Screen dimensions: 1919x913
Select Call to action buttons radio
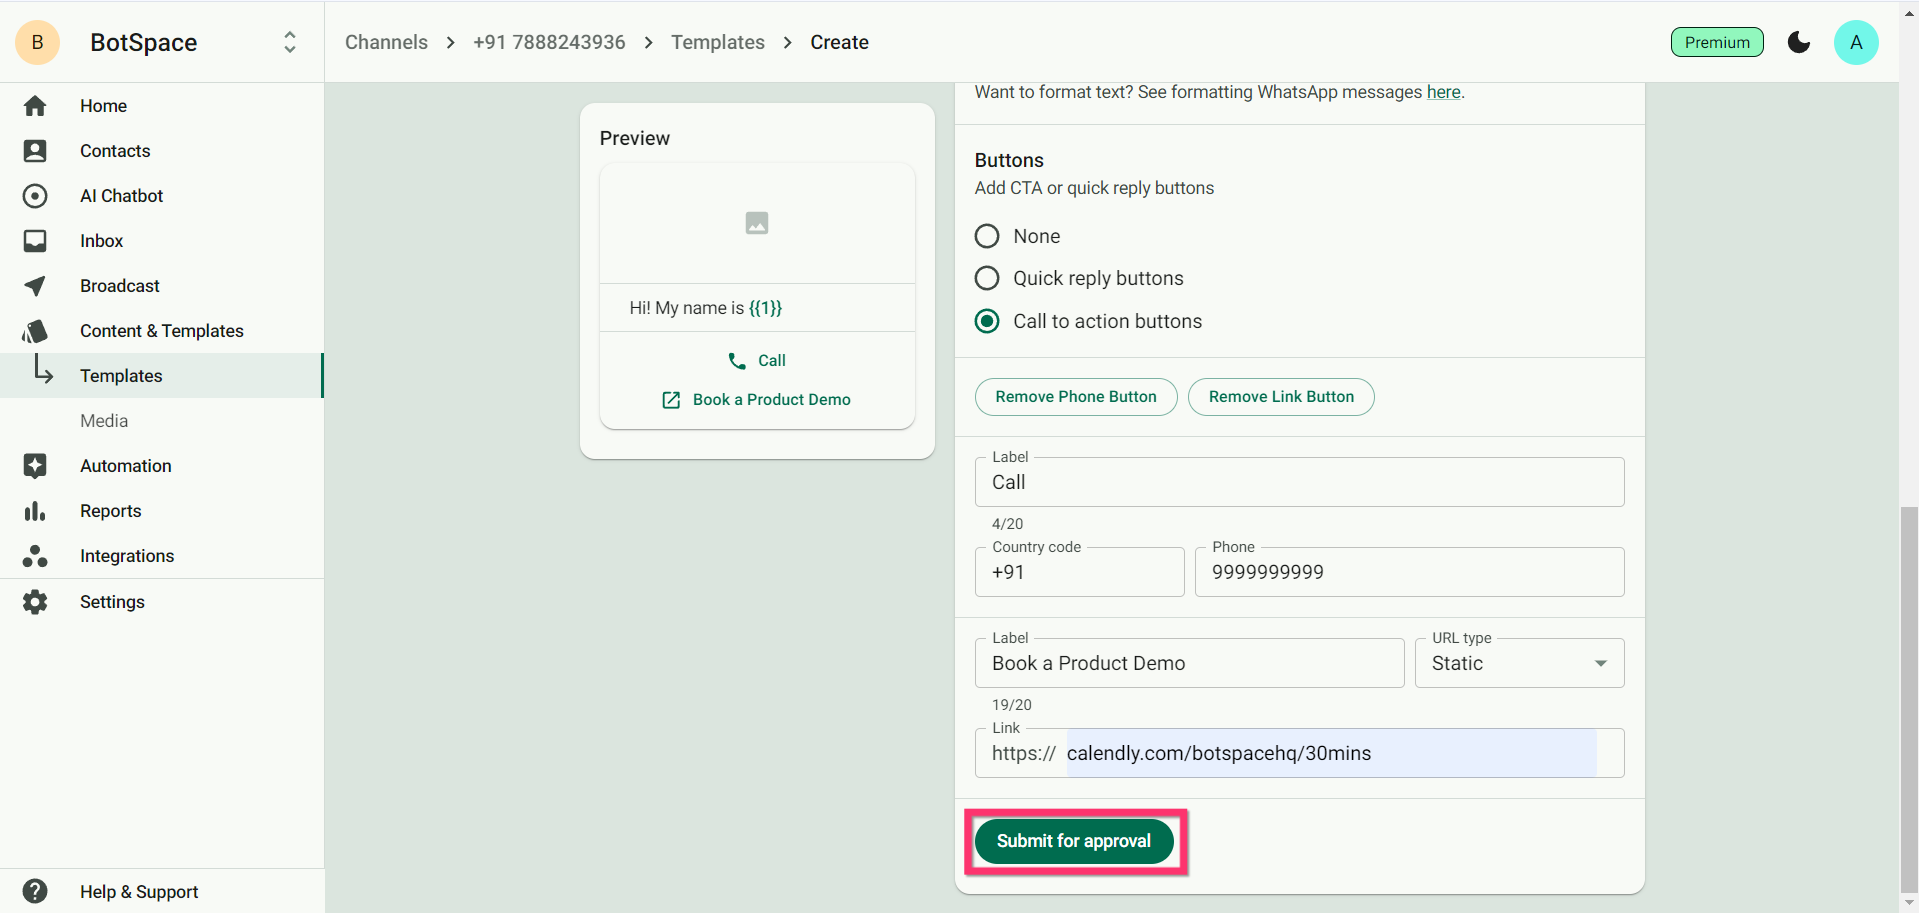tap(987, 321)
